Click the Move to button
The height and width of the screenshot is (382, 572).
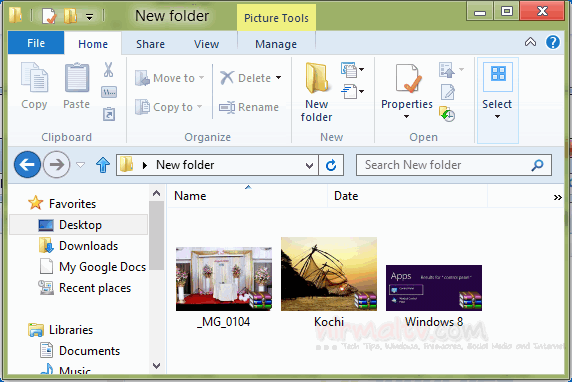click(x=169, y=78)
